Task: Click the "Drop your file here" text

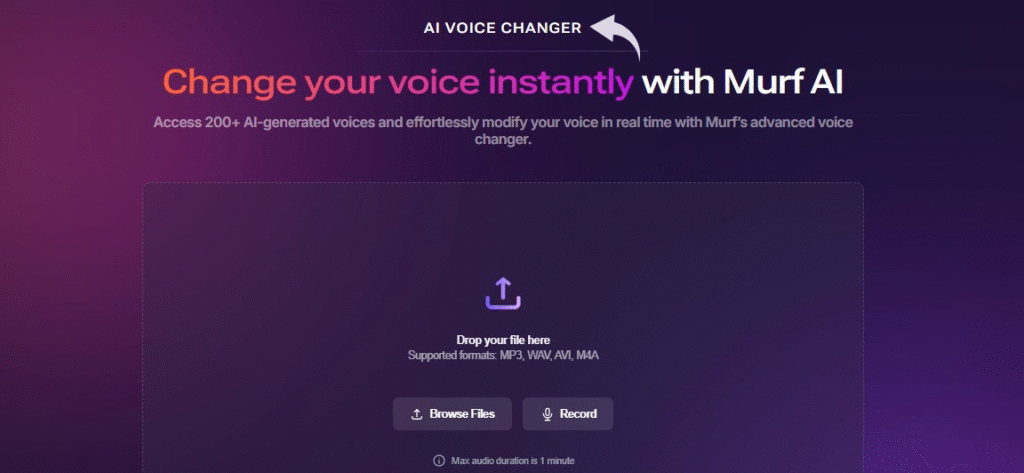Action: tap(503, 340)
